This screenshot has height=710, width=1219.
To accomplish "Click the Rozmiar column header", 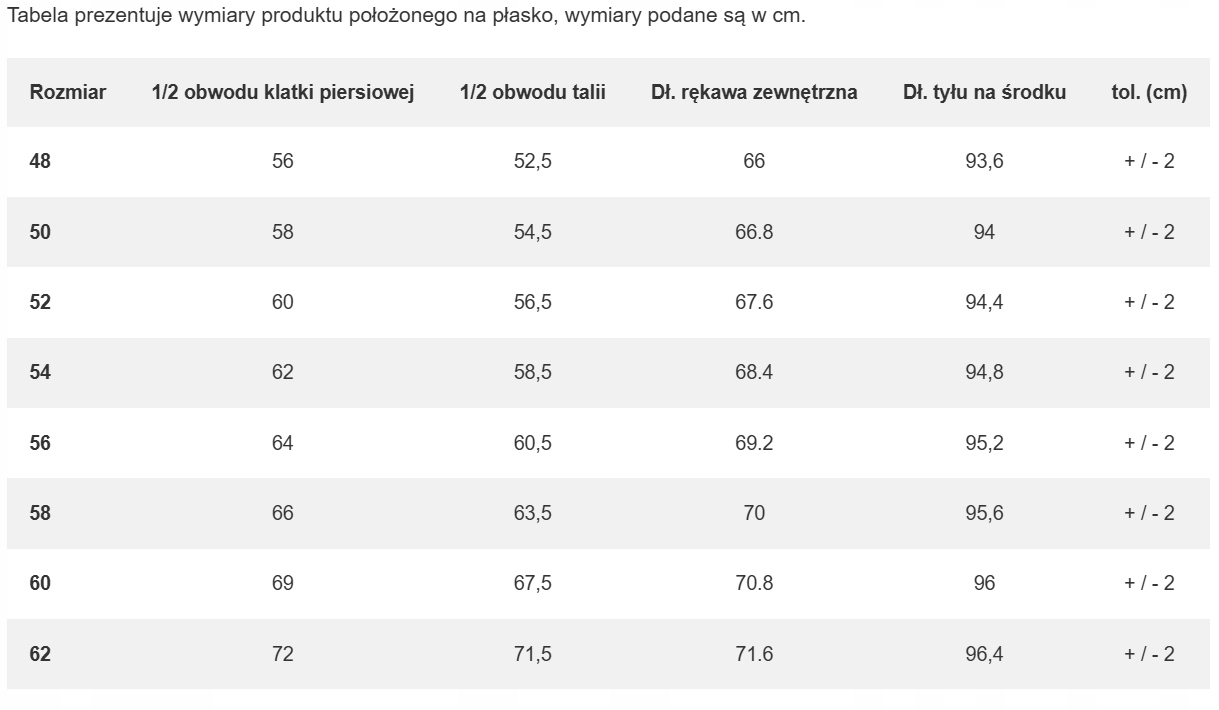I will coord(68,92).
